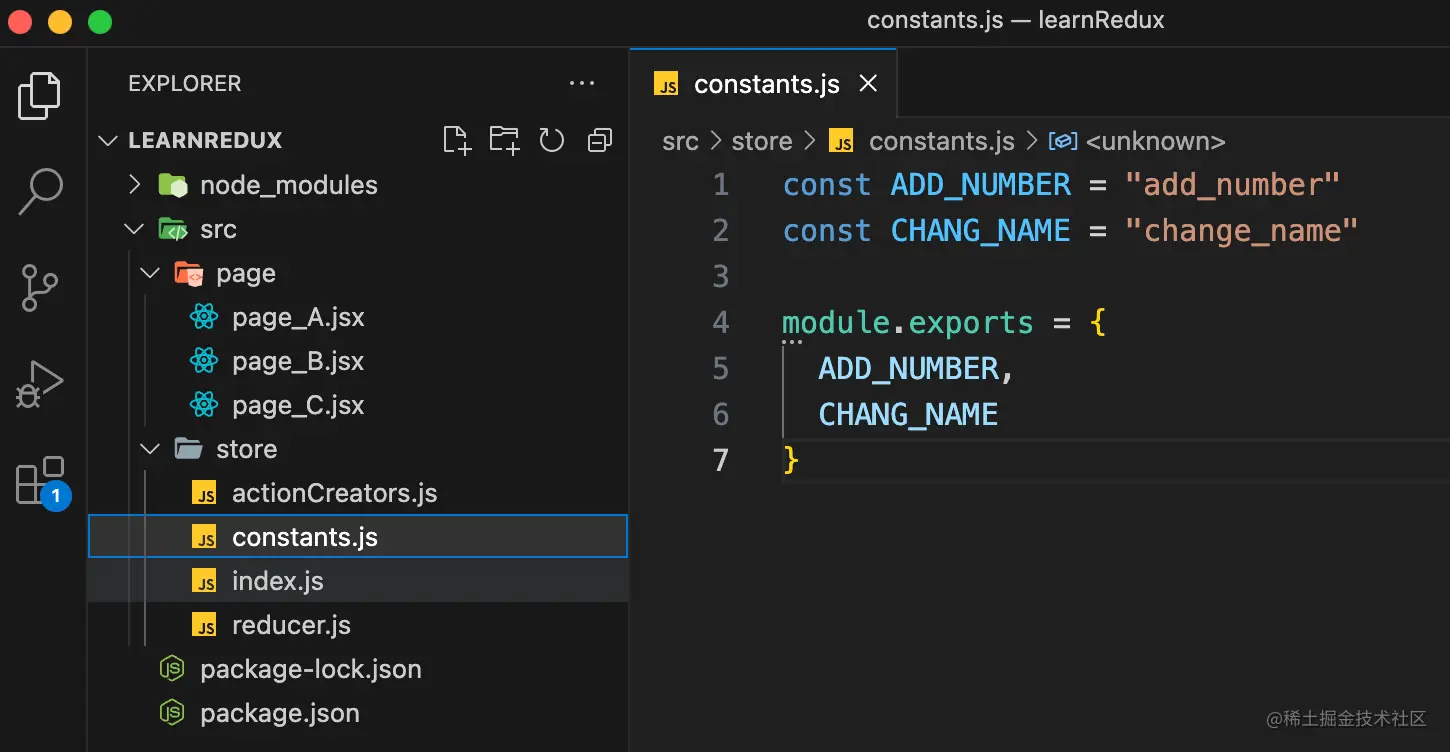Open the Extensions view

pyautogui.click(x=40, y=480)
